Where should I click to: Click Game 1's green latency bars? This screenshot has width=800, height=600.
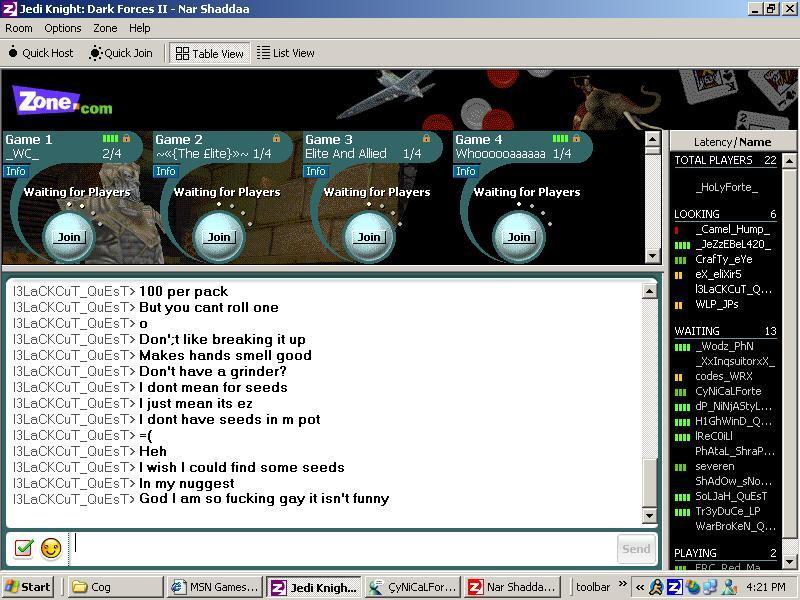tap(110, 138)
